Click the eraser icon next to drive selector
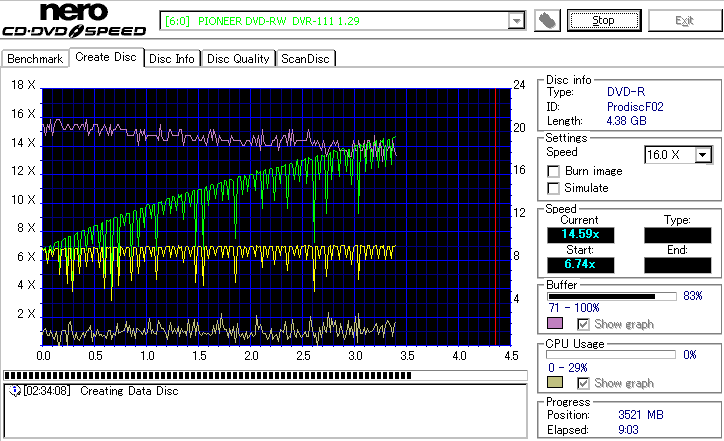Image resolution: width=724 pixels, height=441 pixels. 547,21
